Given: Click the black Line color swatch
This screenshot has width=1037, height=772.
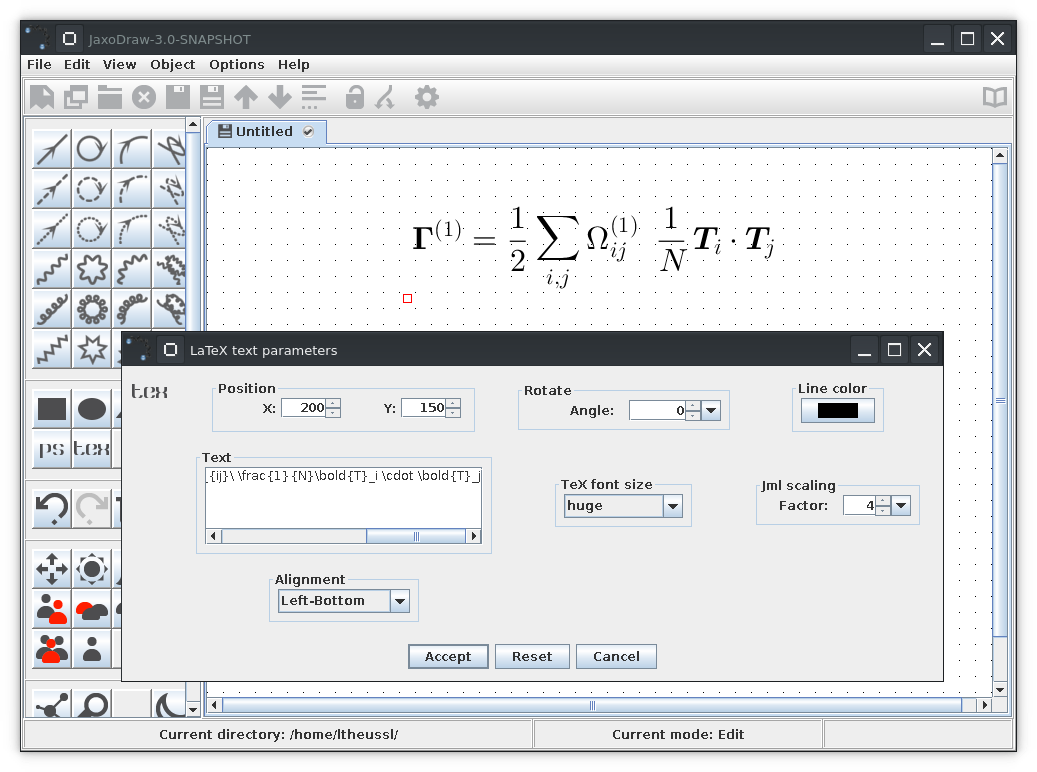Looking at the screenshot, I should click(837, 411).
